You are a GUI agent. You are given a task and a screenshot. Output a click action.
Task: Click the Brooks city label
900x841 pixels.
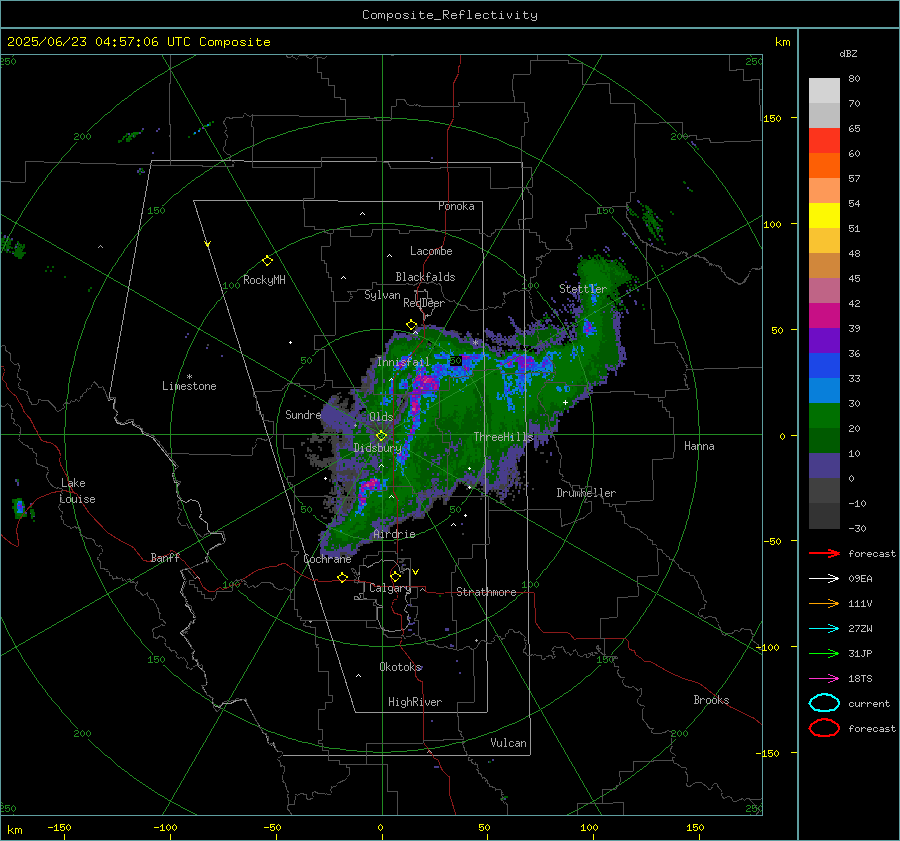pos(711,700)
